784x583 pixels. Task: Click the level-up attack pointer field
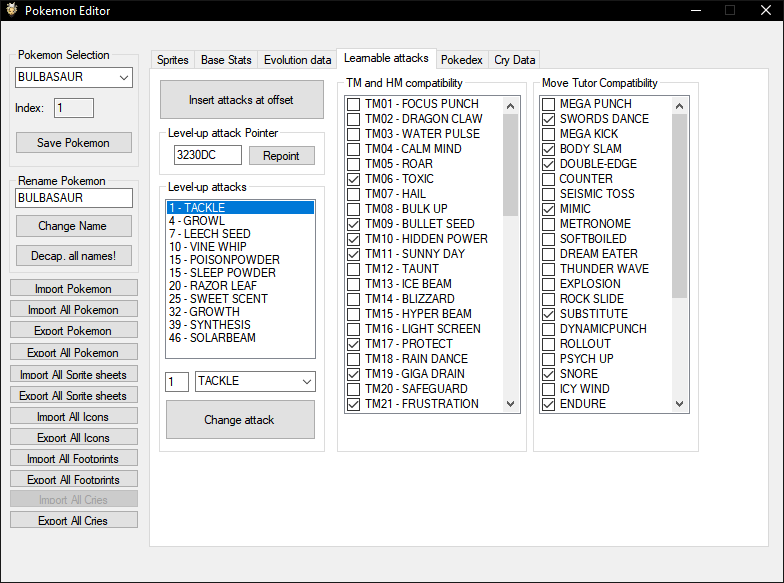207,155
